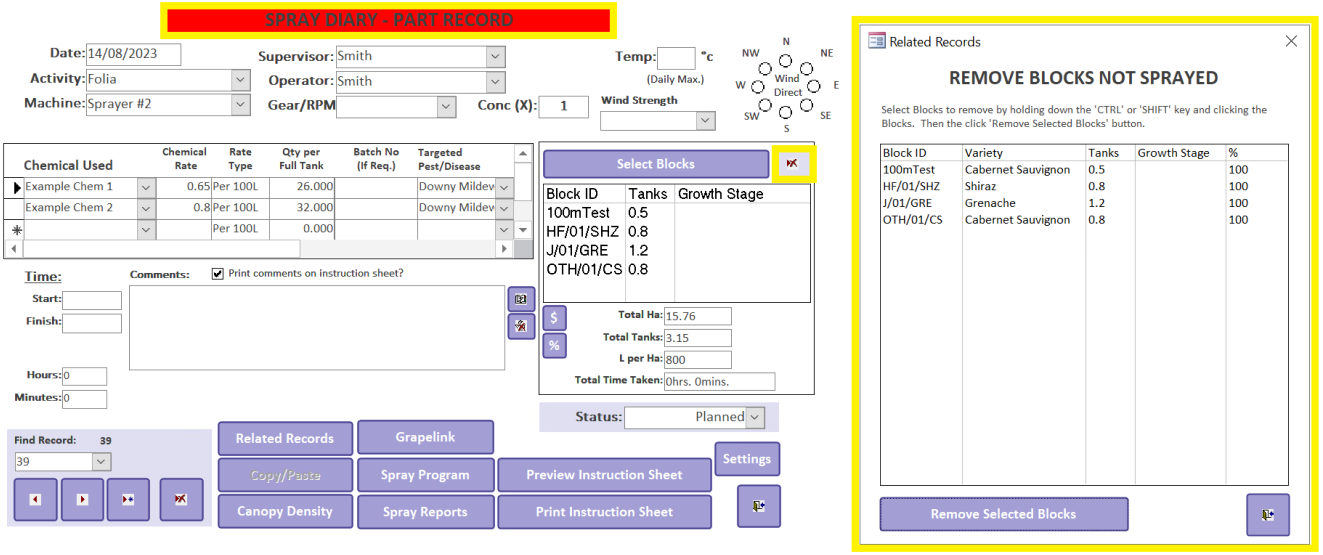
Task: Click the Date field
Action: pos(133,54)
